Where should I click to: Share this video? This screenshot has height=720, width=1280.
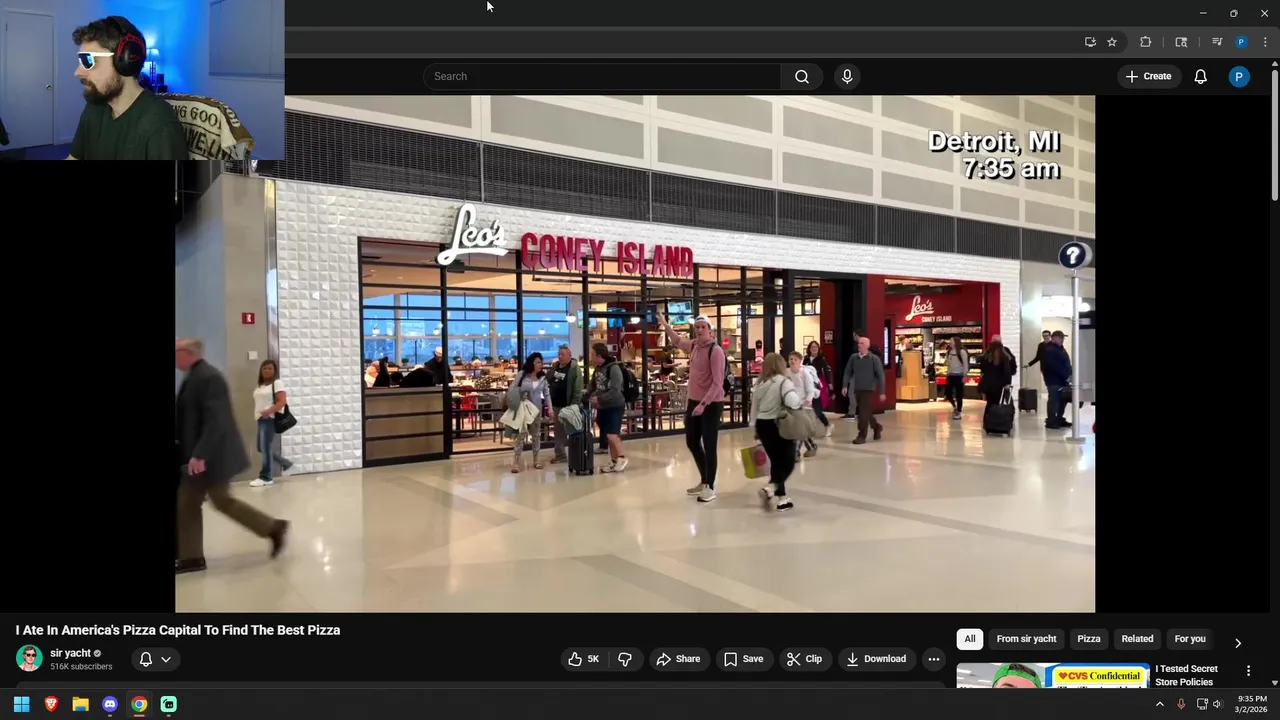click(678, 659)
